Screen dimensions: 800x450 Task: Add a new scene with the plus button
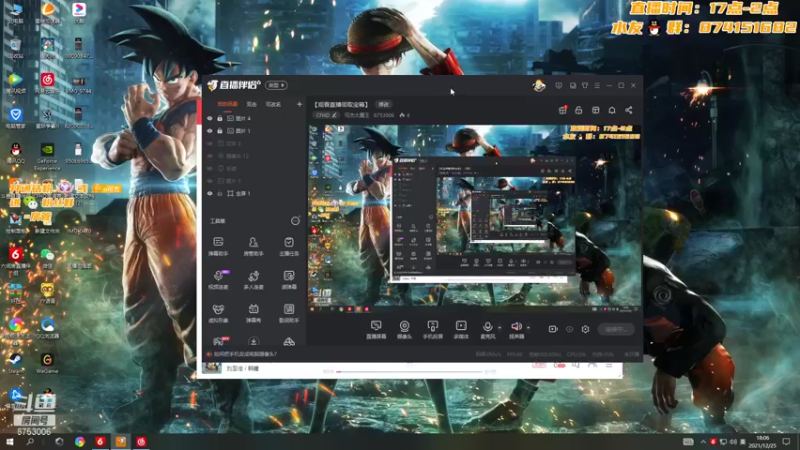[299, 104]
